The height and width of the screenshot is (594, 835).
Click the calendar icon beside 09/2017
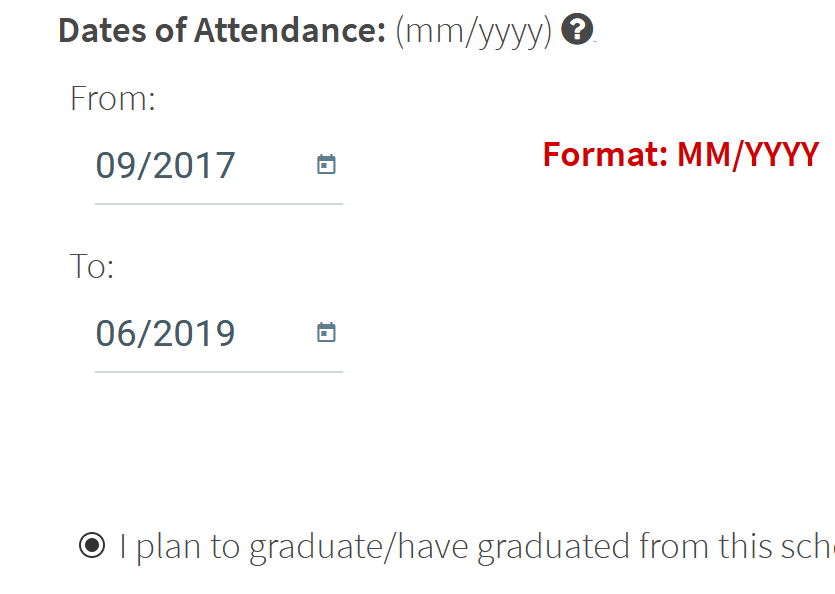(x=326, y=164)
